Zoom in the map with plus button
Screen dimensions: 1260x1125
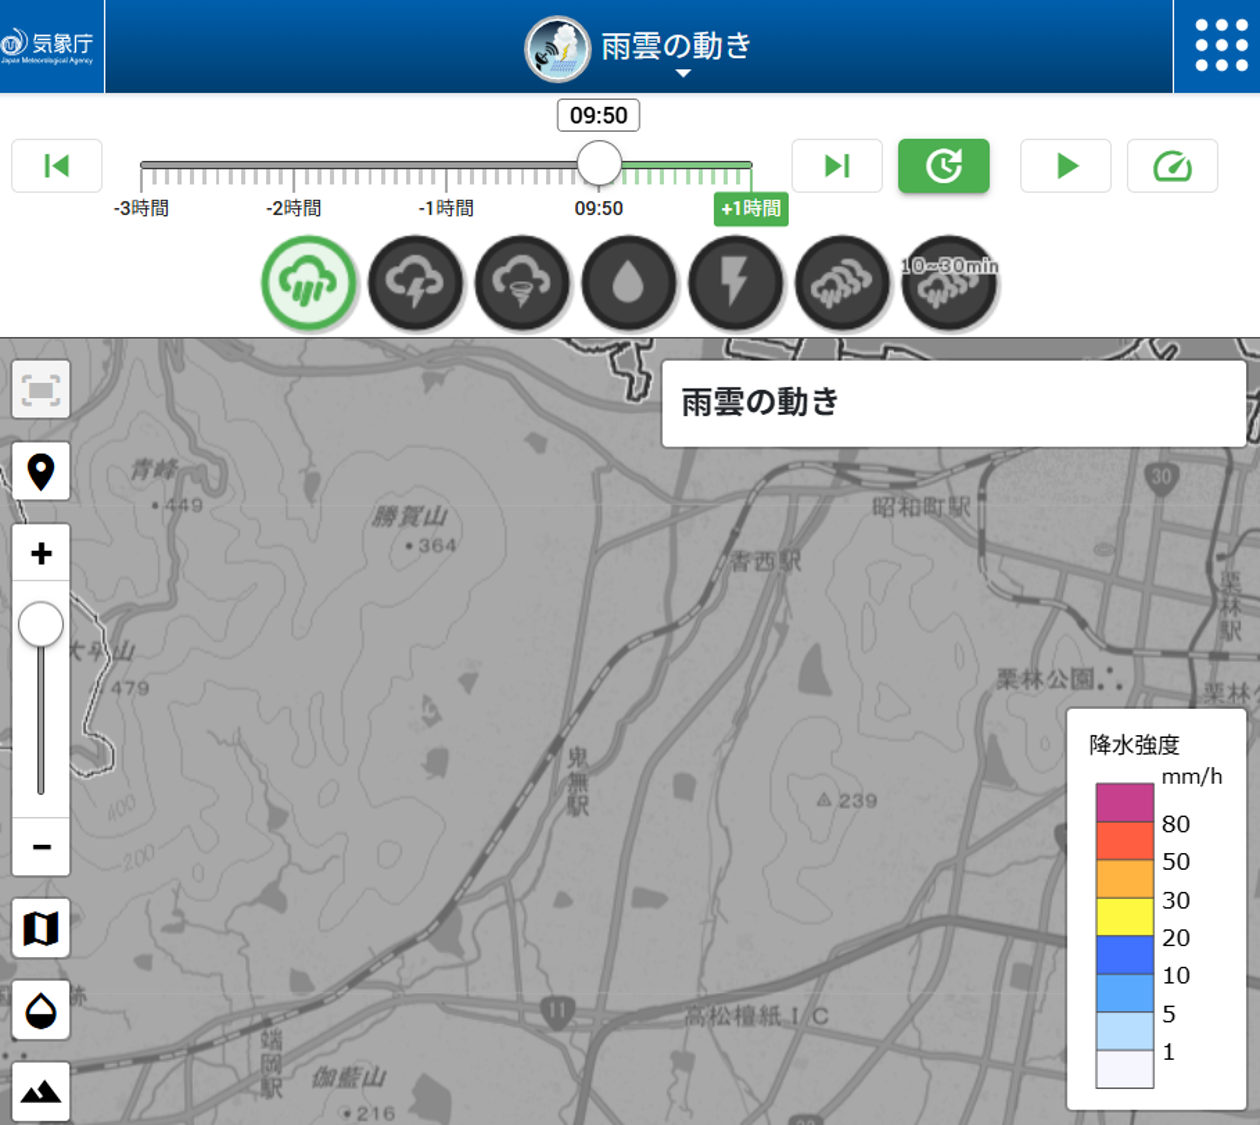click(x=41, y=553)
